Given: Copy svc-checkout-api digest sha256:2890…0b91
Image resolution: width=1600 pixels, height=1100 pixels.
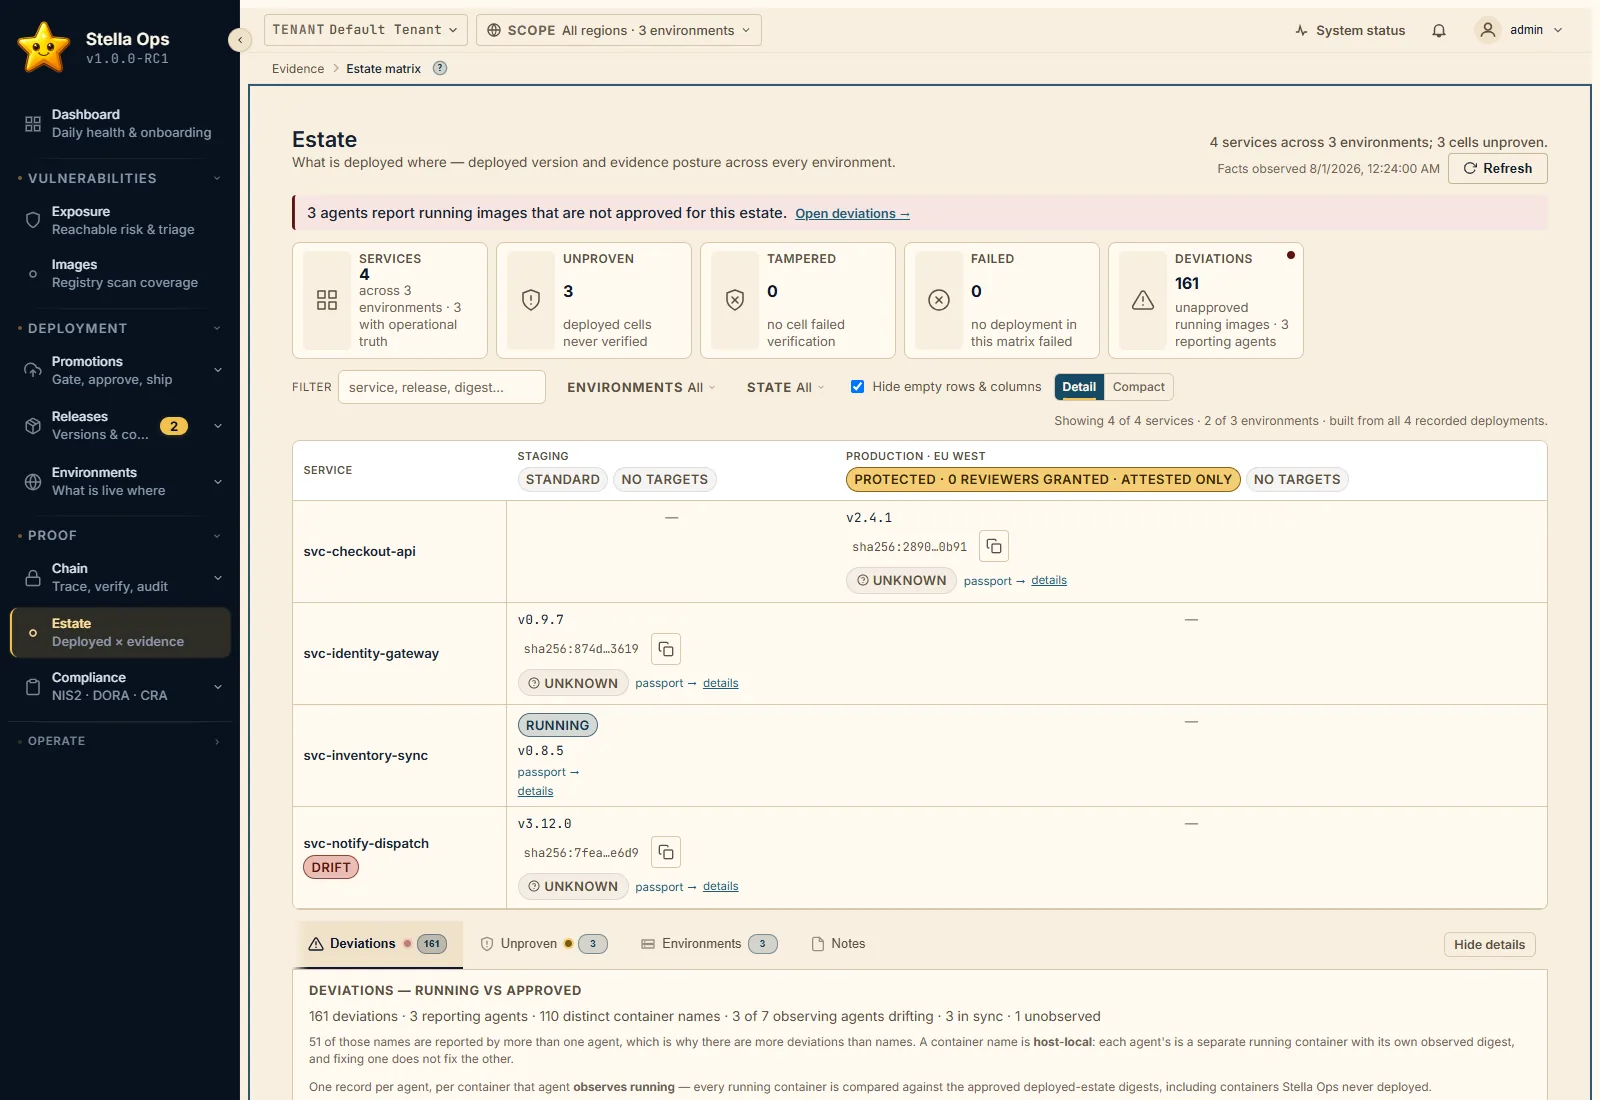Looking at the screenshot, I should [x=994, y=546].
